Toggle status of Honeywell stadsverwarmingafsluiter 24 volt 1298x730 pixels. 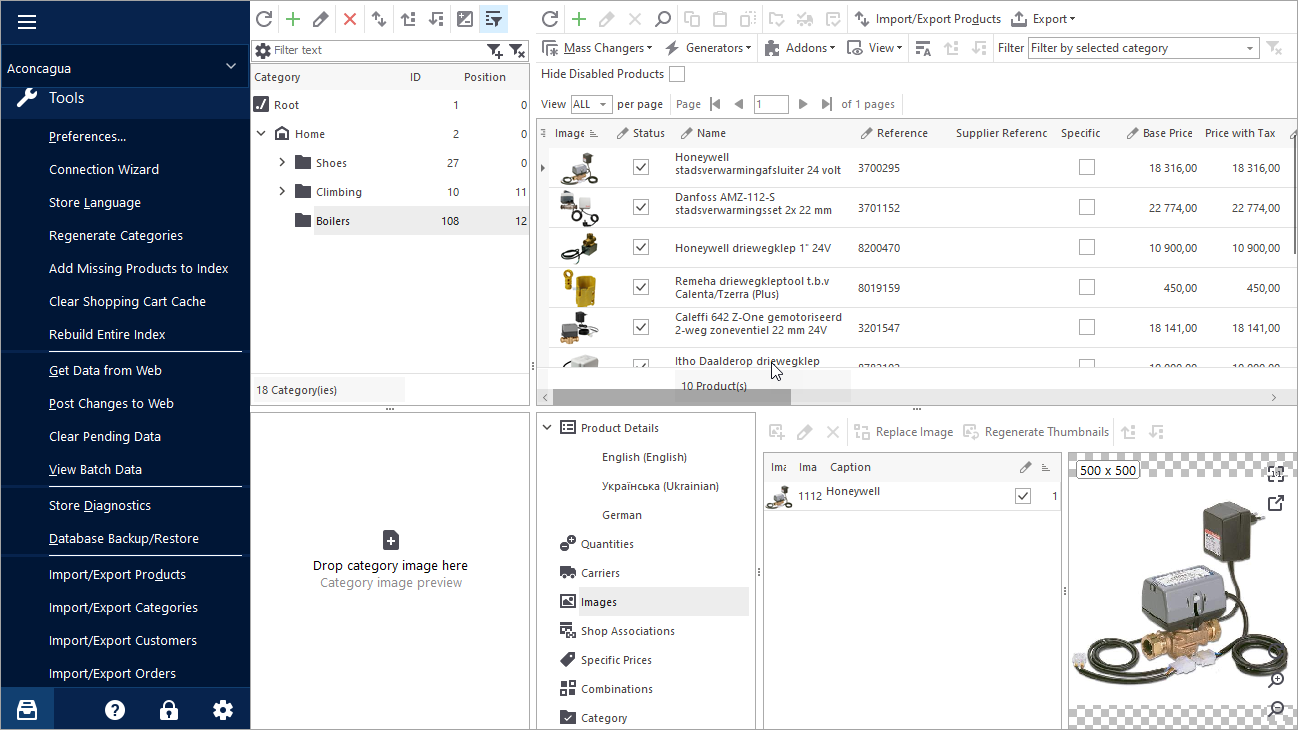pyautogui.click(x=641, y=167)
